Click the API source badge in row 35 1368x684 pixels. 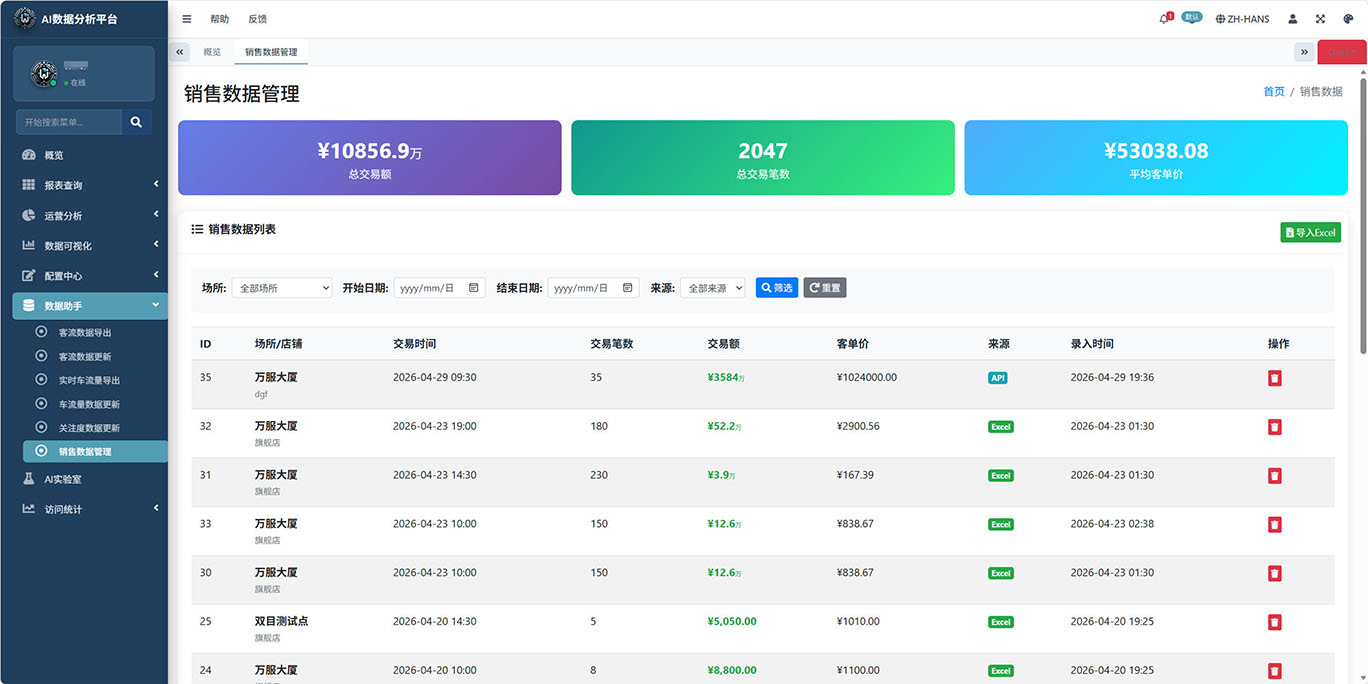click(997, 378)
